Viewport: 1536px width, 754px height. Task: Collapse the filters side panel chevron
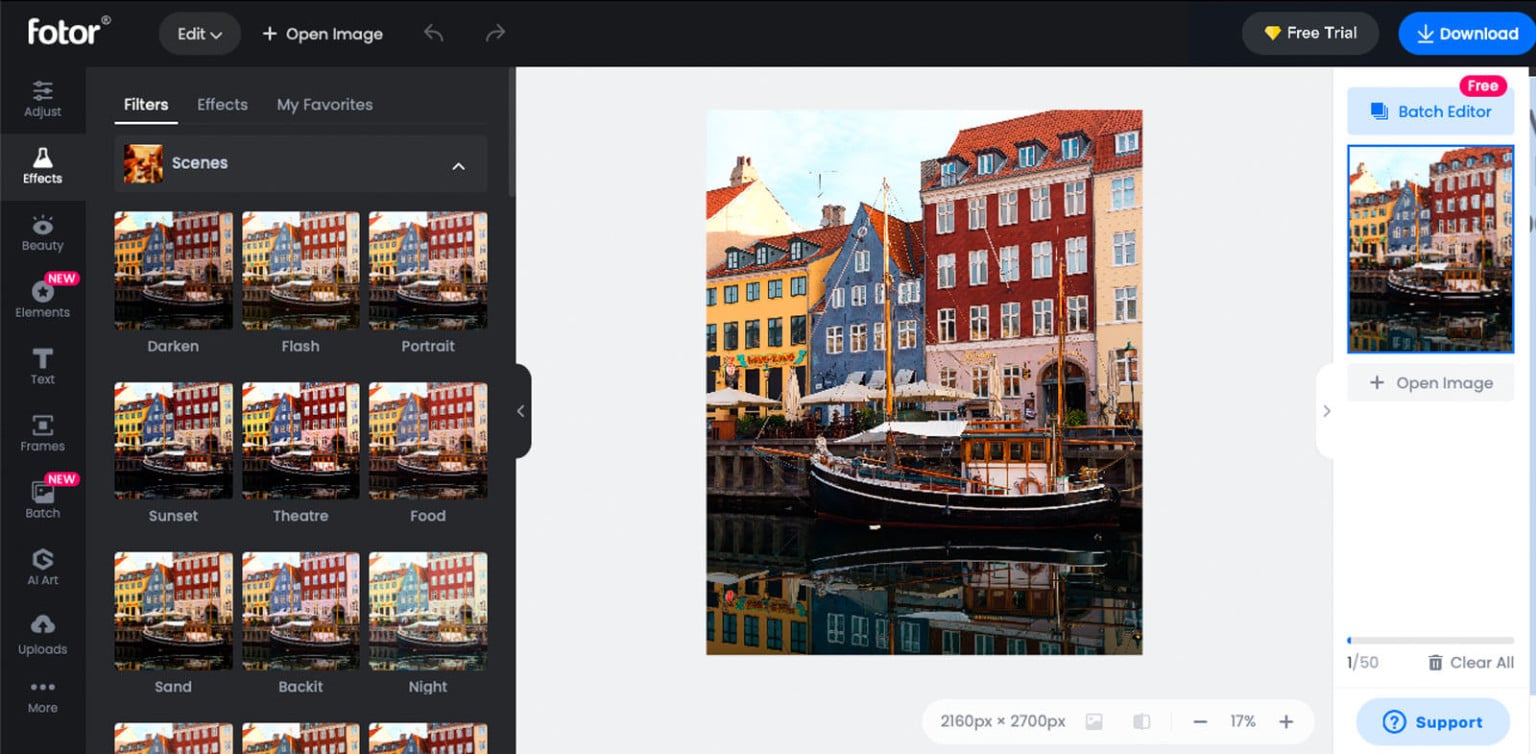coord(520,411)
